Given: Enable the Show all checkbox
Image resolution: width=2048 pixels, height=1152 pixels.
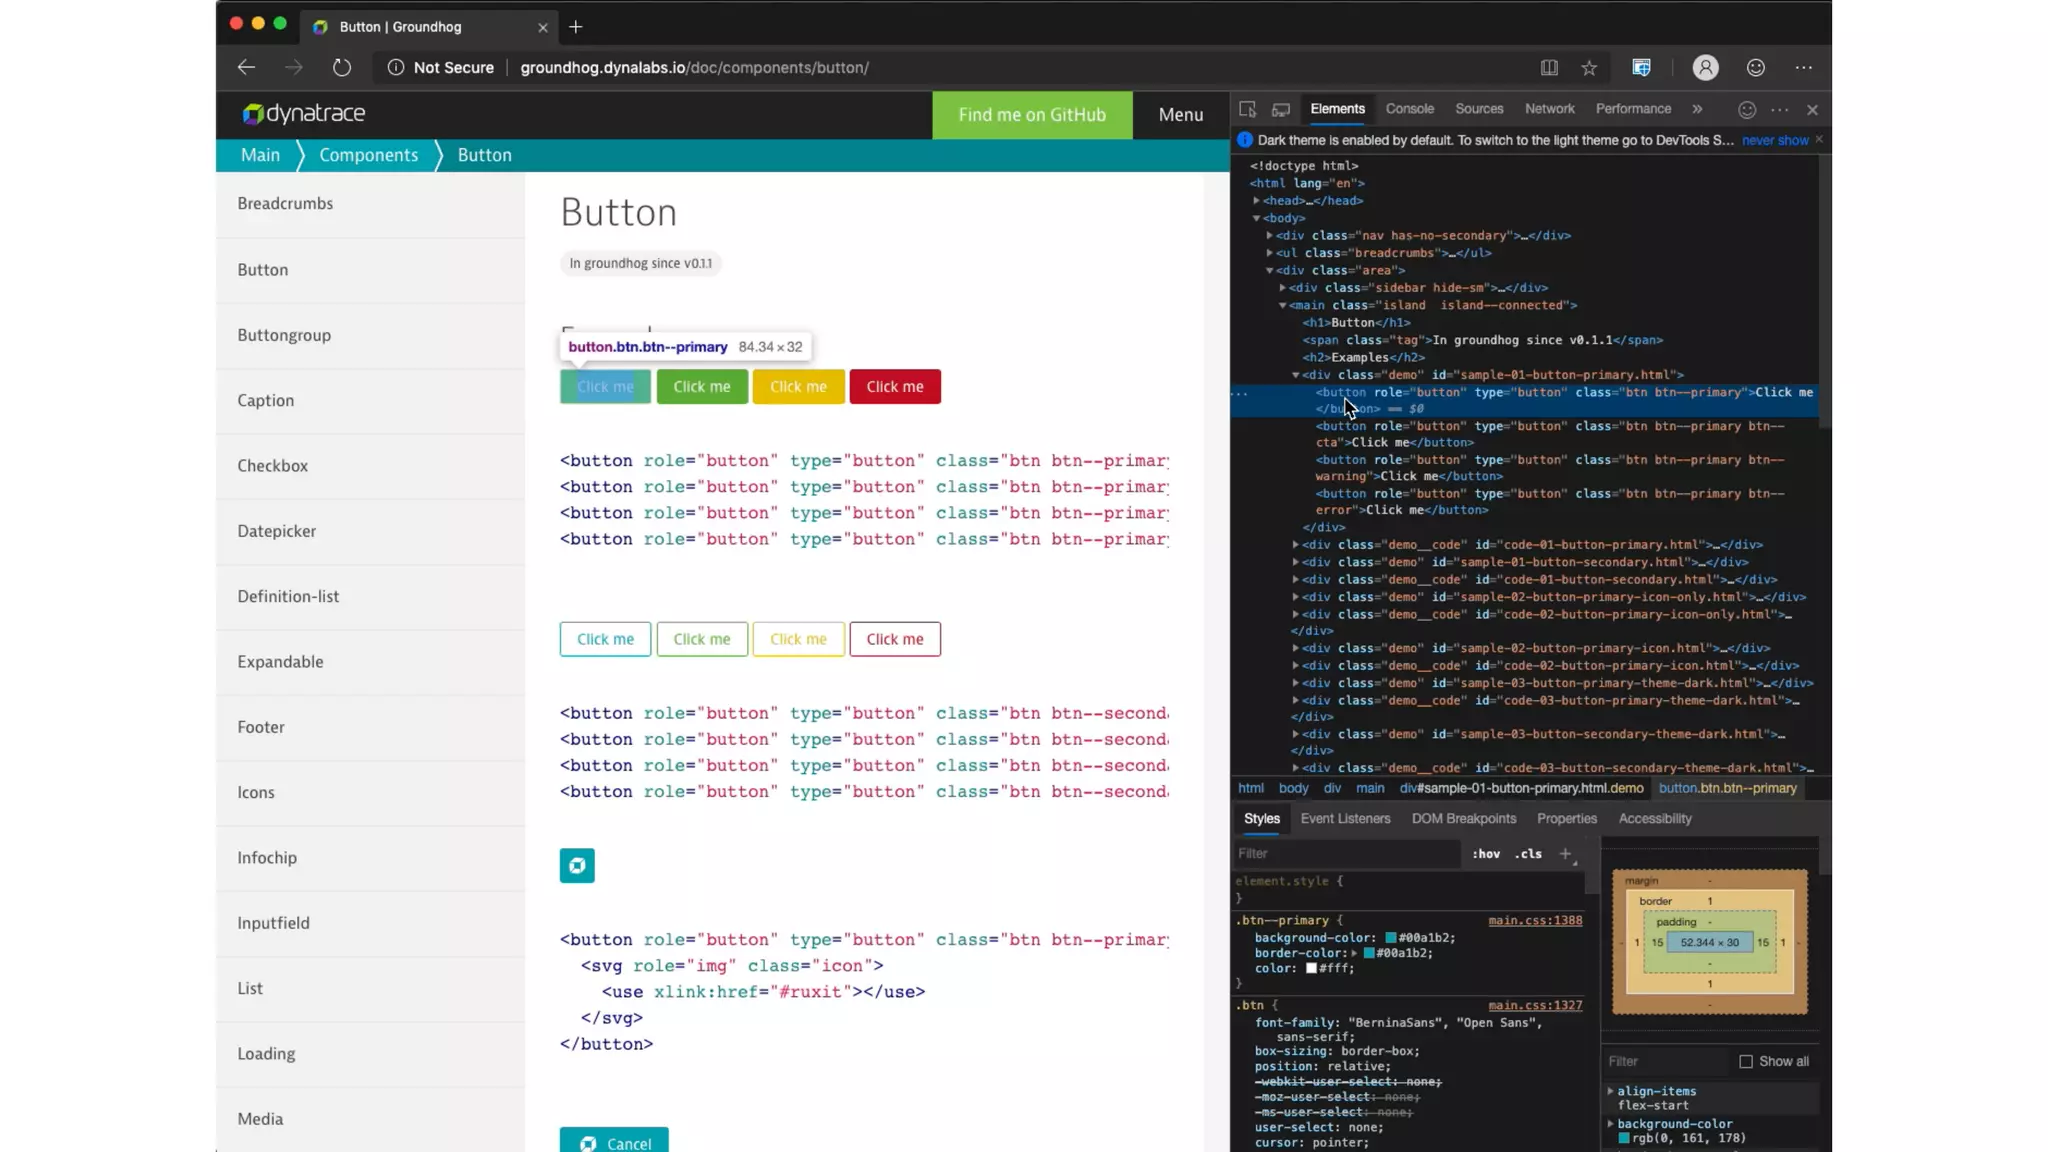Looking at the screenshot, I should point(1746,1061).
